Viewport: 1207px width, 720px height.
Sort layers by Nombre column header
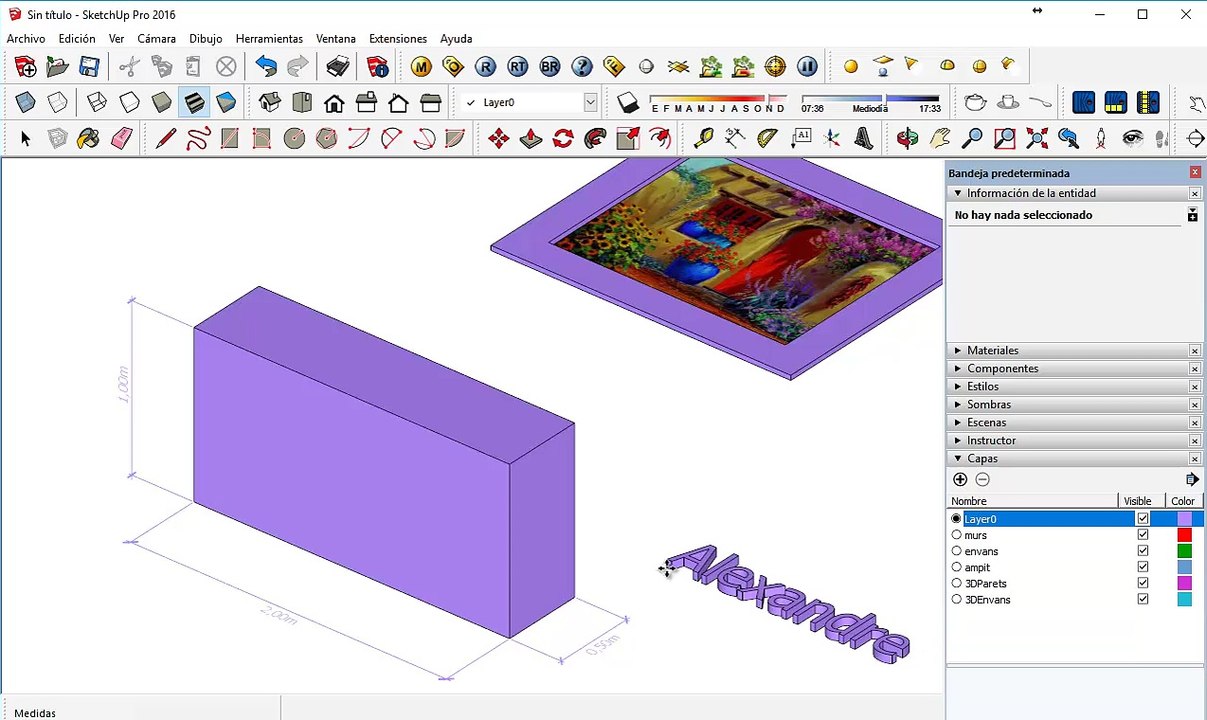[x=1032, y=501]
